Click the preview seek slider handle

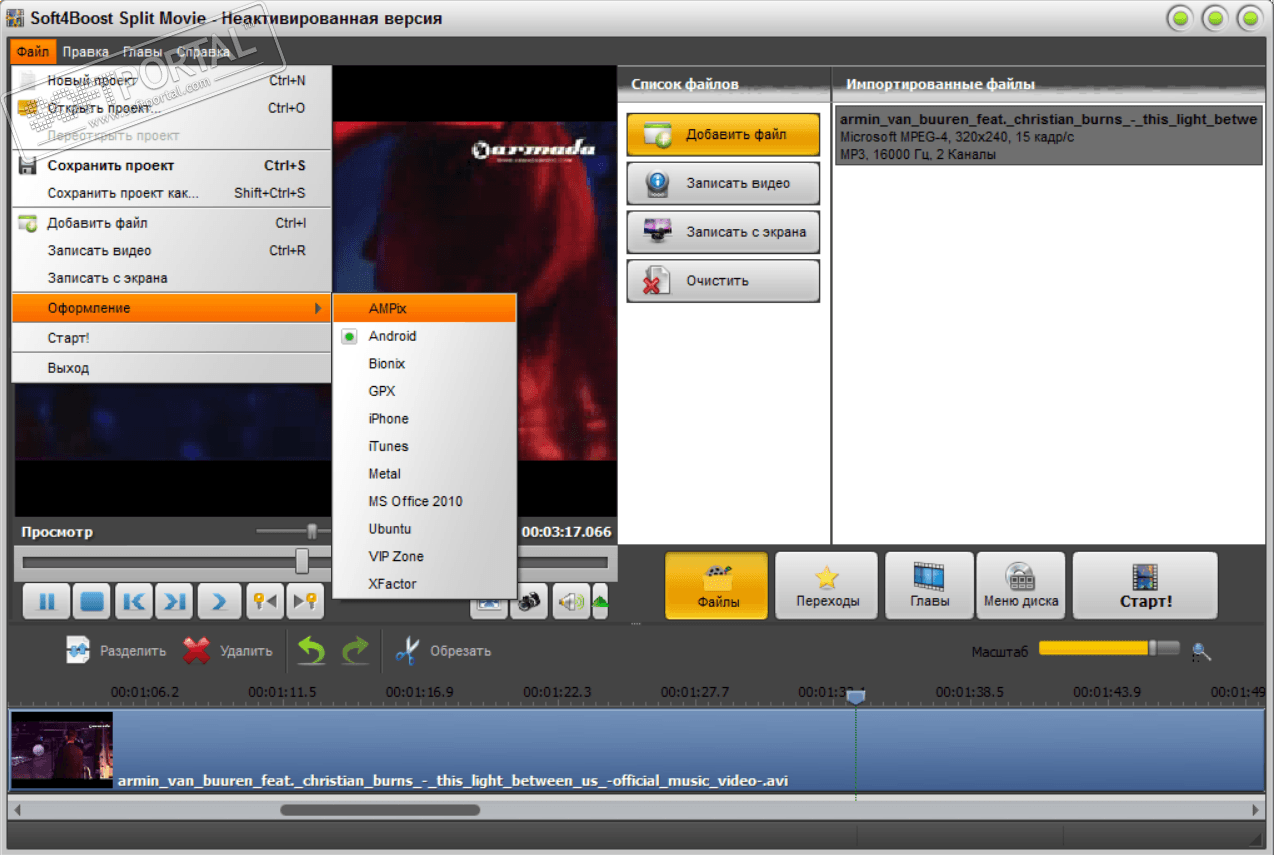[x=302, y=561]
